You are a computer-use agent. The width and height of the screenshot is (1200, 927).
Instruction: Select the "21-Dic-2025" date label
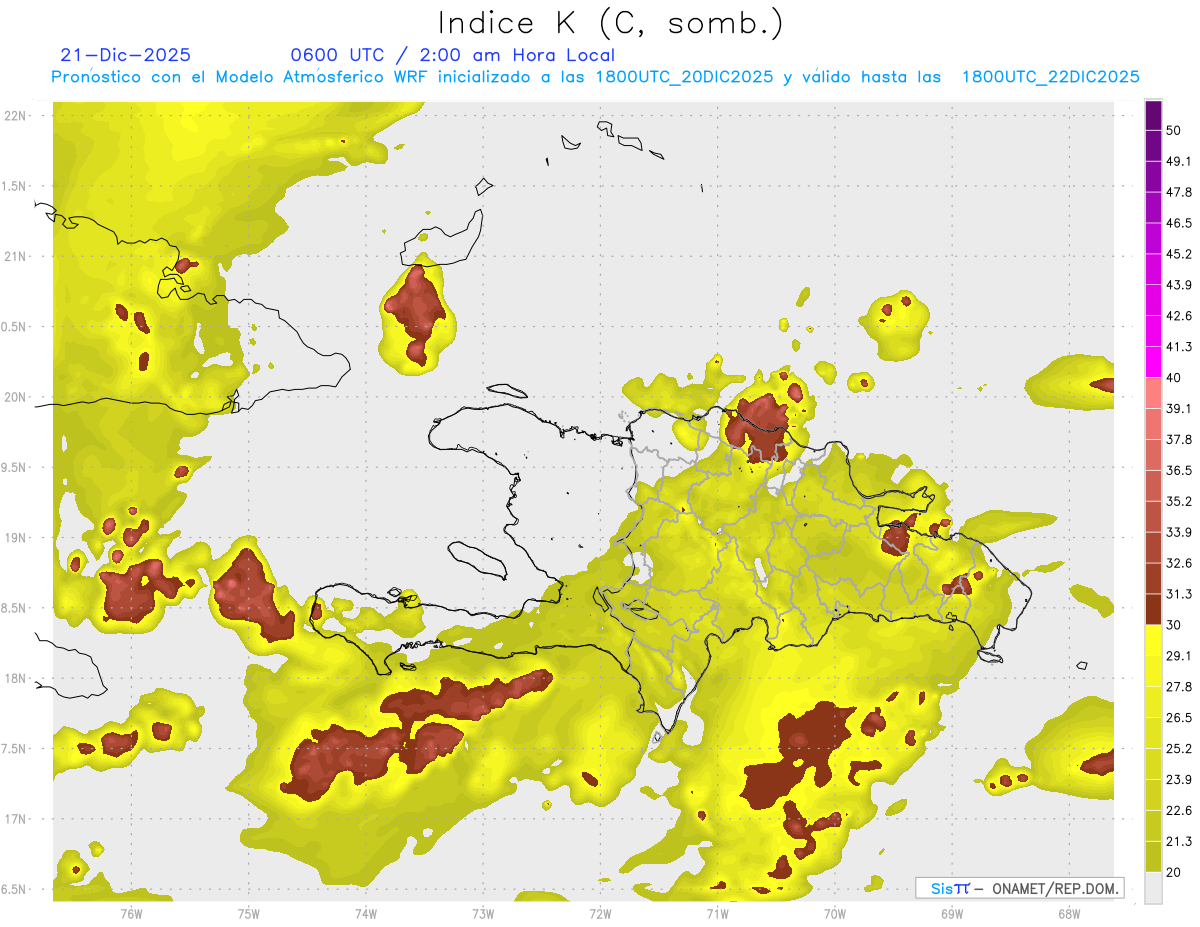(x=125, y=55)
